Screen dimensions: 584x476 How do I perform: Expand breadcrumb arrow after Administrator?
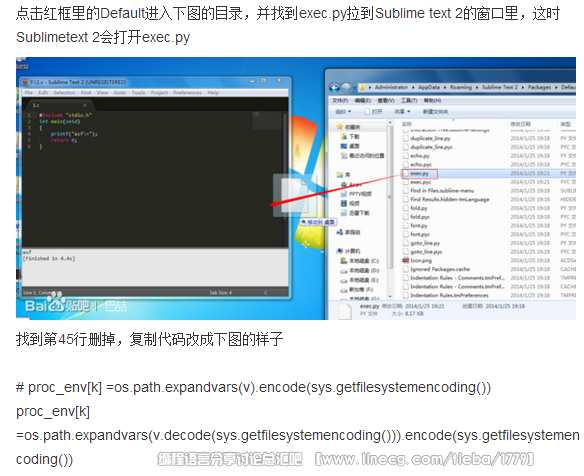413,87
